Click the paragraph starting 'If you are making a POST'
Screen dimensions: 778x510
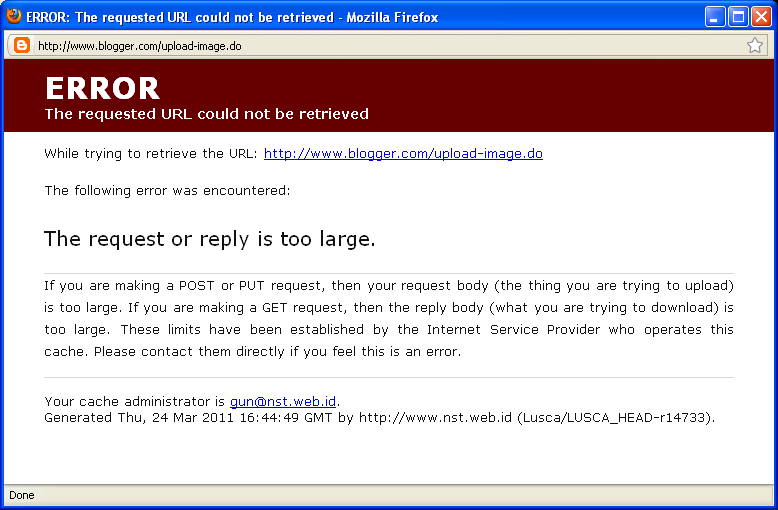[x=389, y=319]
